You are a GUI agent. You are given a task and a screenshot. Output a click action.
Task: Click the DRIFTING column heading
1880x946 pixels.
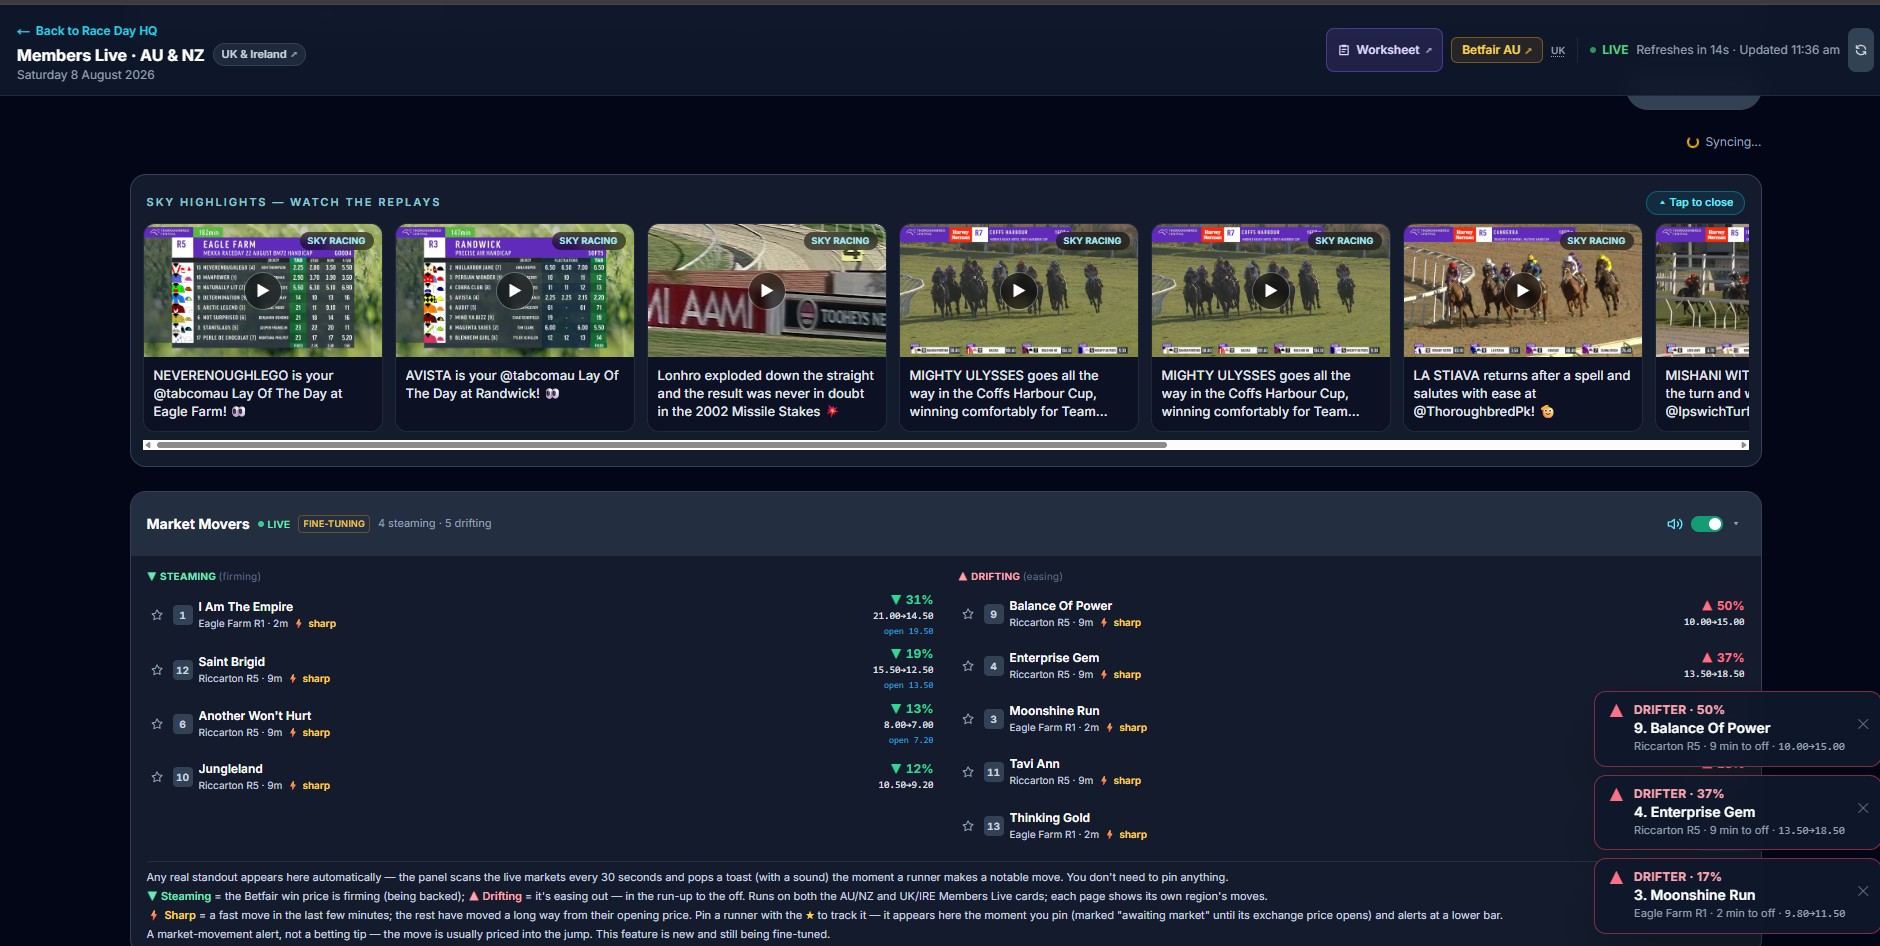pos(1011,577)
